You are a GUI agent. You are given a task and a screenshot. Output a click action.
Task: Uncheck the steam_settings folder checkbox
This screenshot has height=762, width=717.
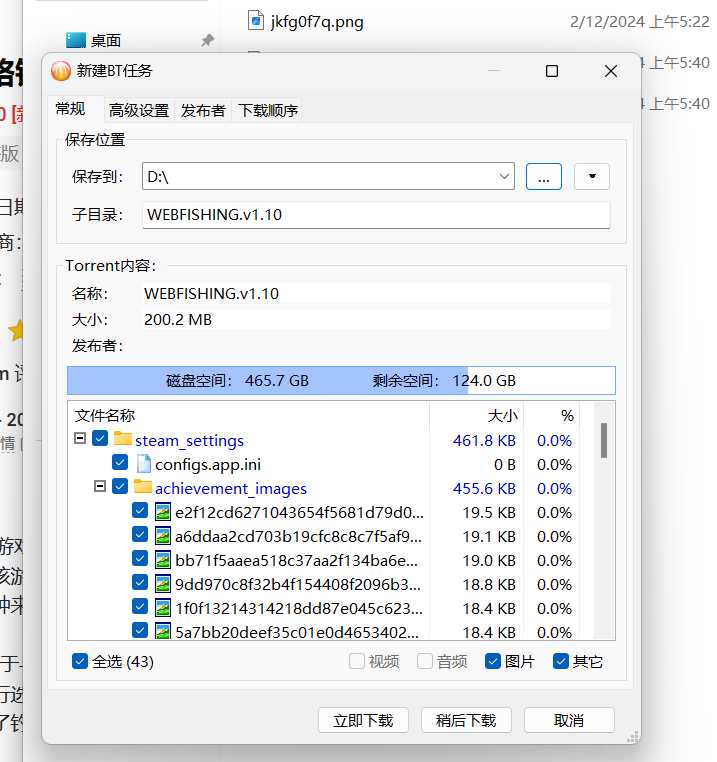pyautogui.click(x=100, y=438)
